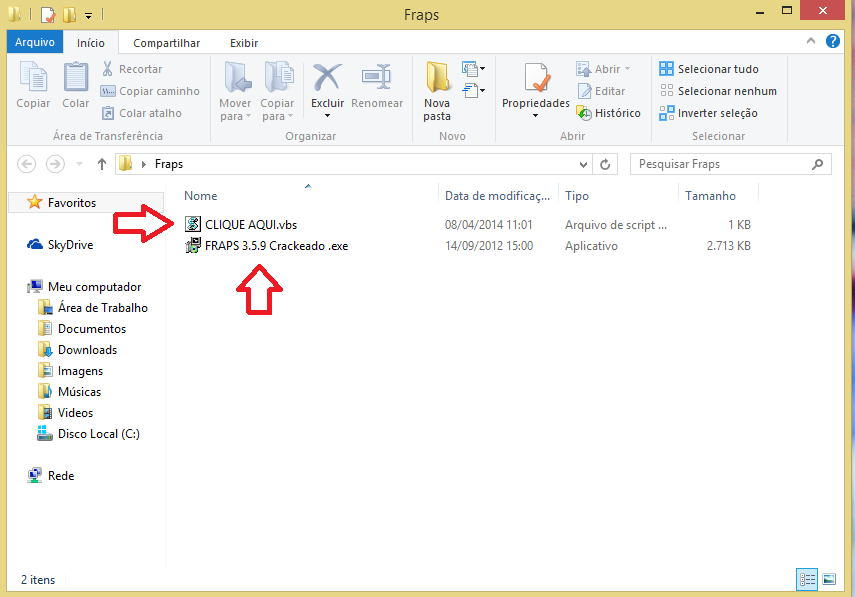855x597 pixels.
Task: Select Meu computador in the sidebar
Action: tap(84, 287)
